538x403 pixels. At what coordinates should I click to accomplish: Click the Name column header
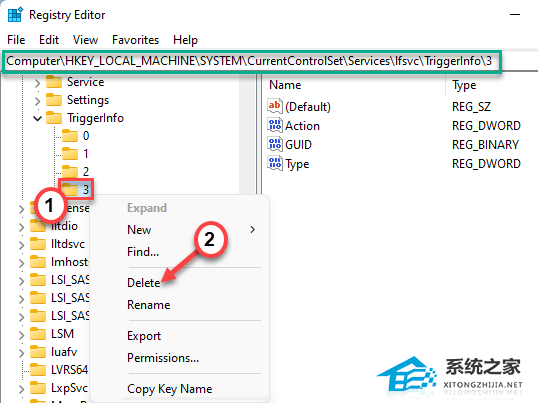pyautogui.click(x=285, y=85)
